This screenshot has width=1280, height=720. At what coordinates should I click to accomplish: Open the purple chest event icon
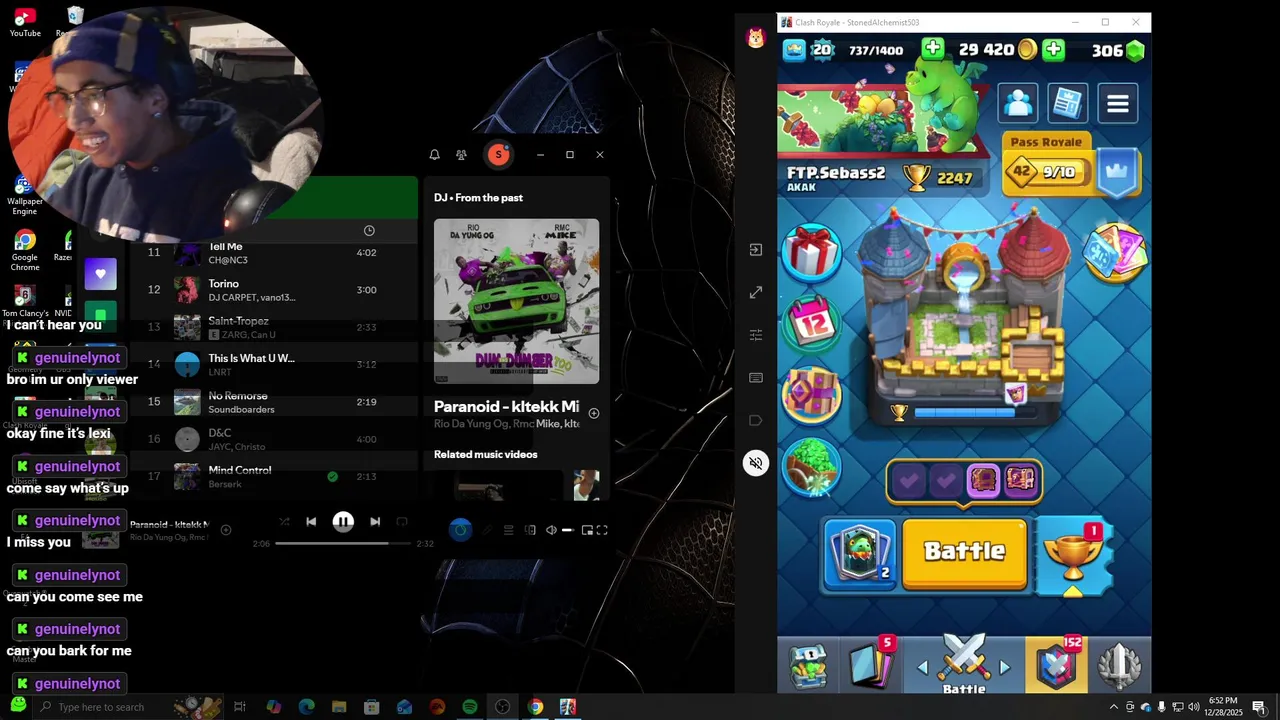tap(812, 395)
